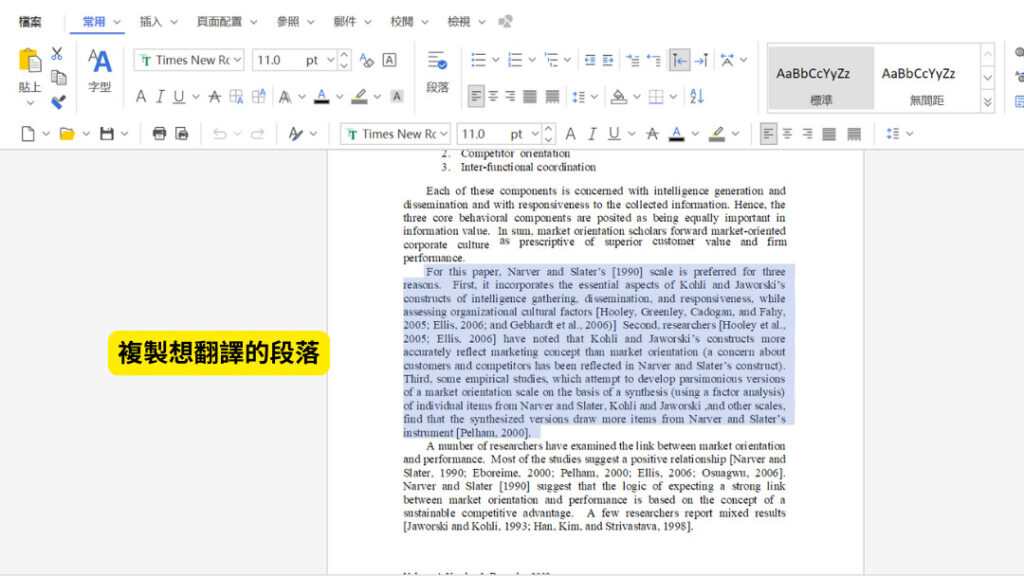The width and height of the screenshot is (1024, 576).
Task: Open ribbon font name dropdown Times New Roman
Action: click(238, 60)
